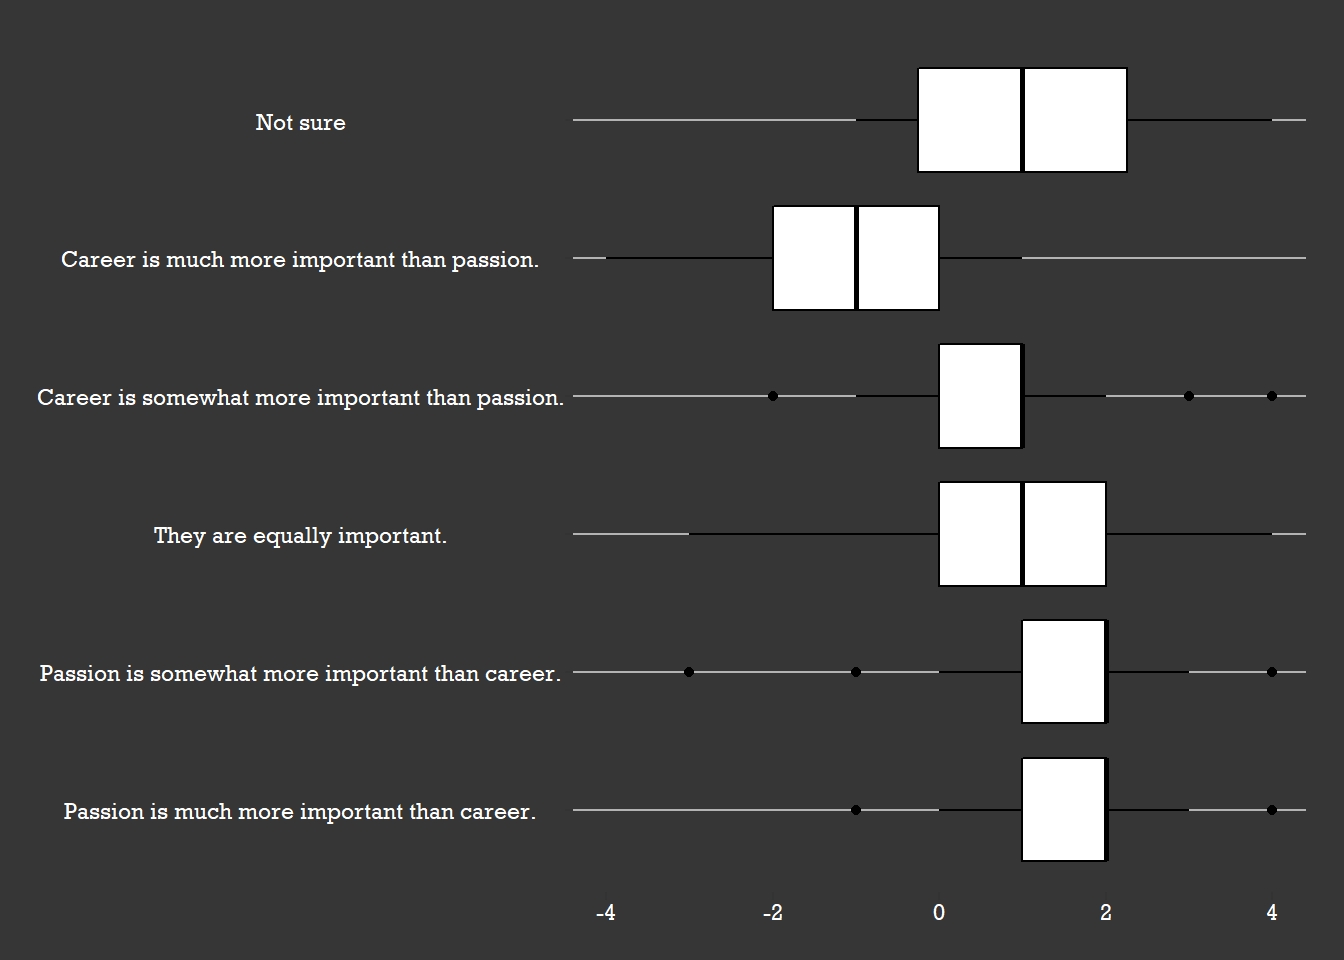Click outlier dot at -3 in Passion somewhat row
Screen dimensions: 1344x960
(x=689, y=672)
